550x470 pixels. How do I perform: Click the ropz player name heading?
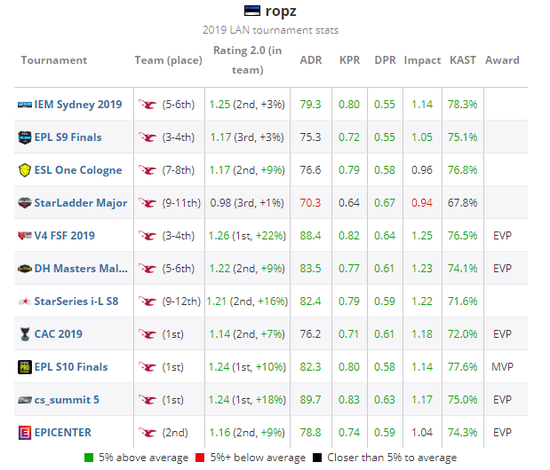[x=281, y=11]
